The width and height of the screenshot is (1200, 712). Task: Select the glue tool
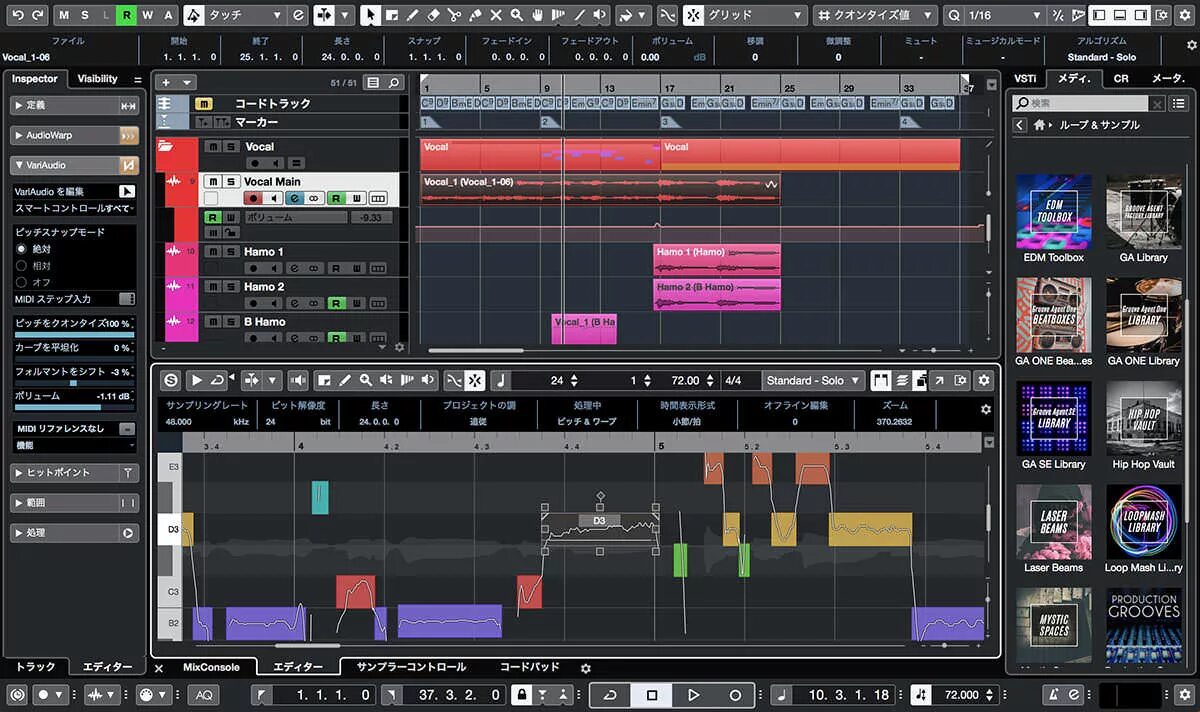tap(475, 15)
